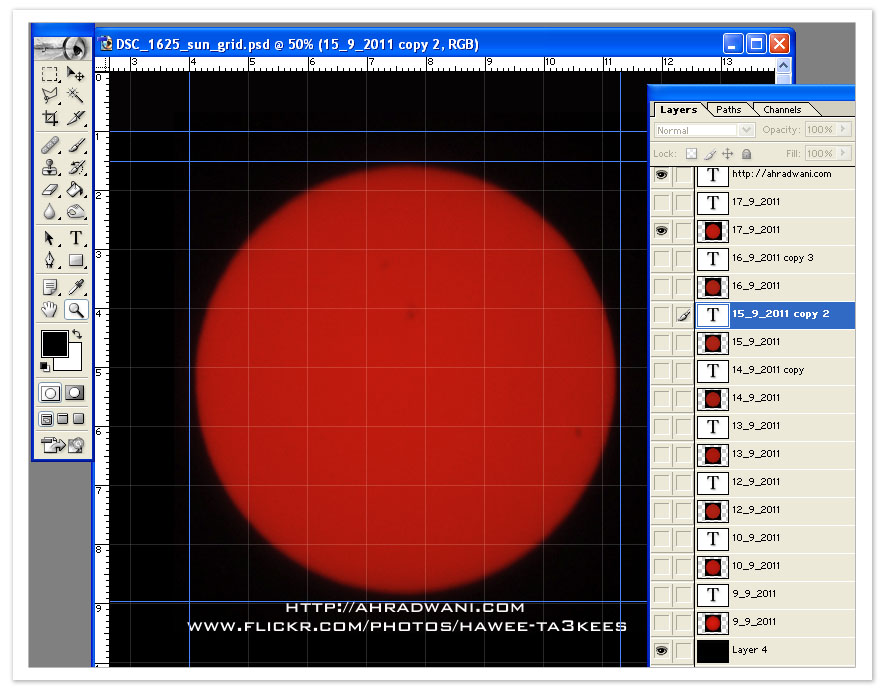Click the Clone Stamp tool
This screenshot has width=885, height=690.
(50, 167)
